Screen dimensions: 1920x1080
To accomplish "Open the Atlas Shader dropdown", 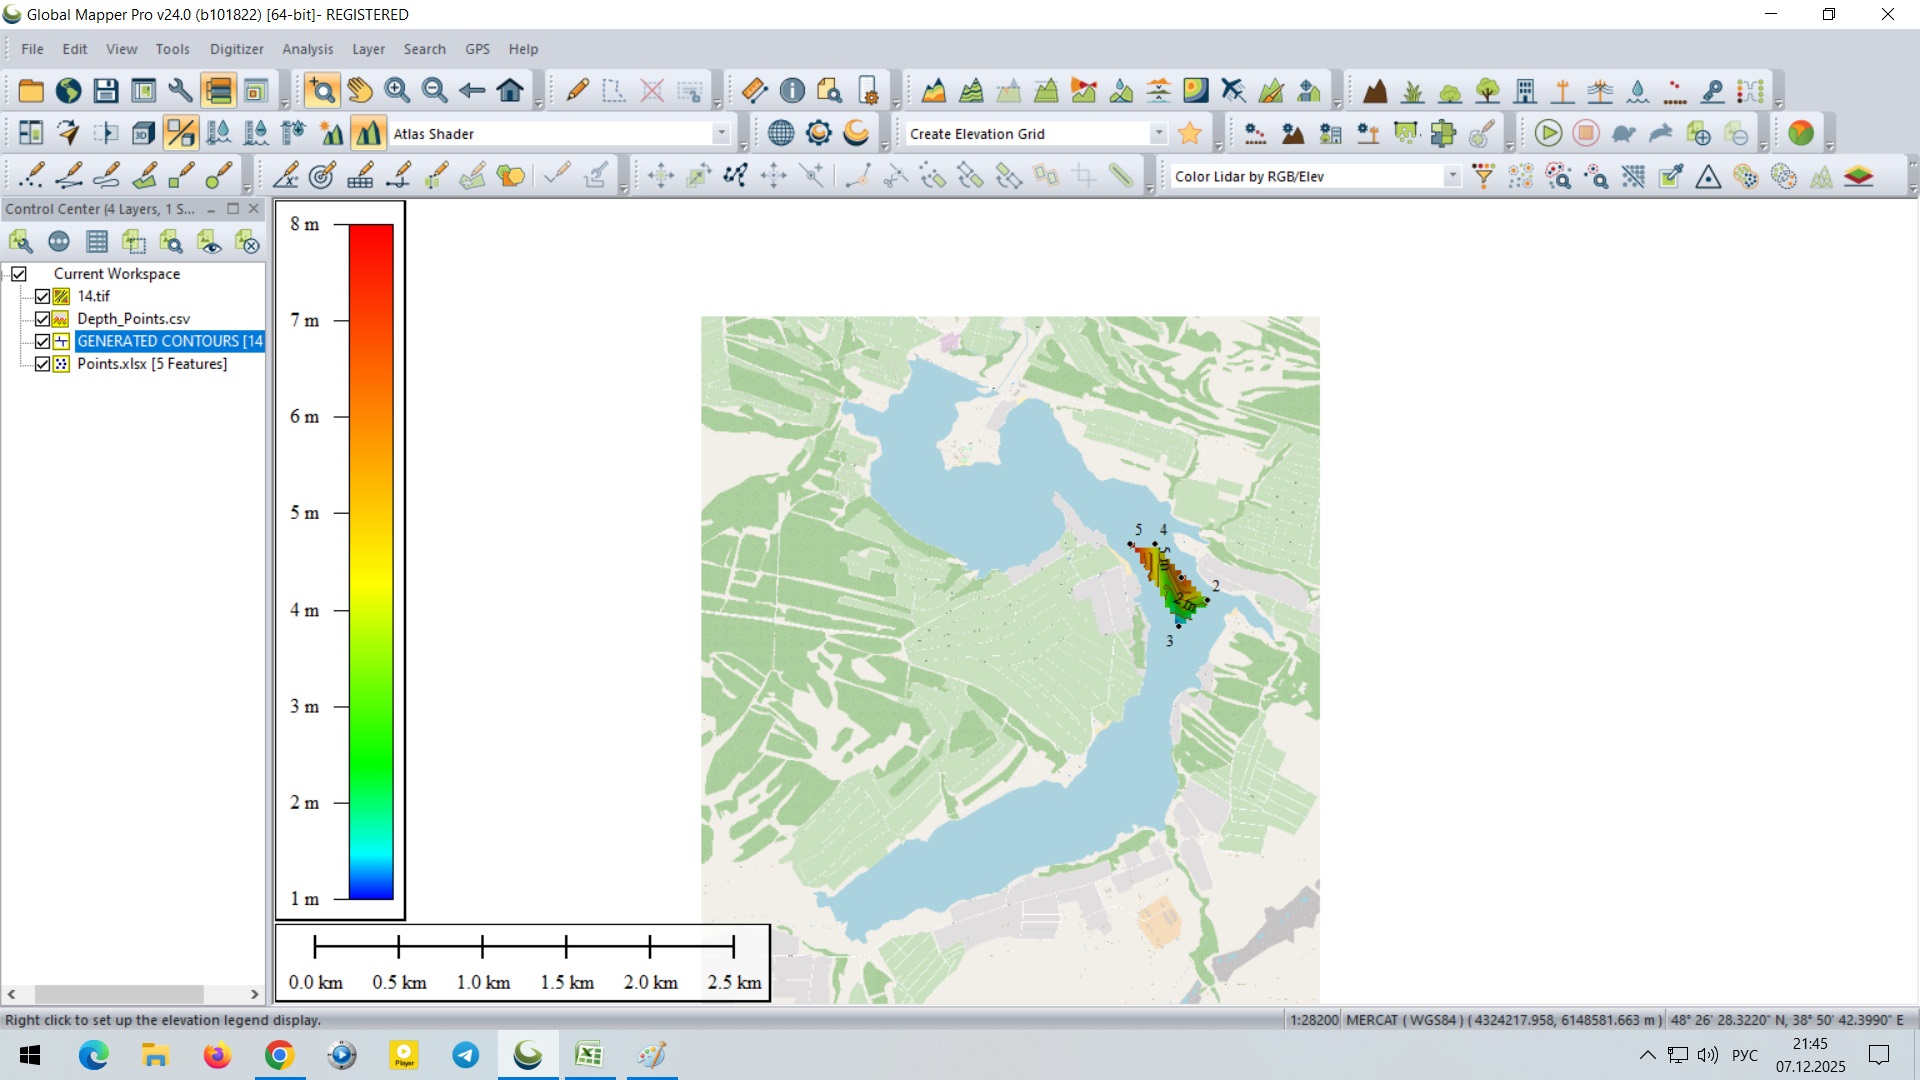I will coord(721,133).
